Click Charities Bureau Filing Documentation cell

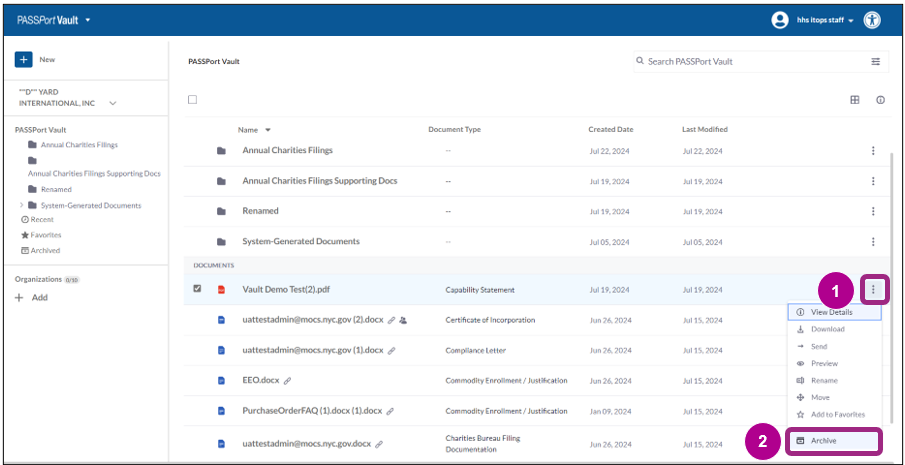point(483,444)
